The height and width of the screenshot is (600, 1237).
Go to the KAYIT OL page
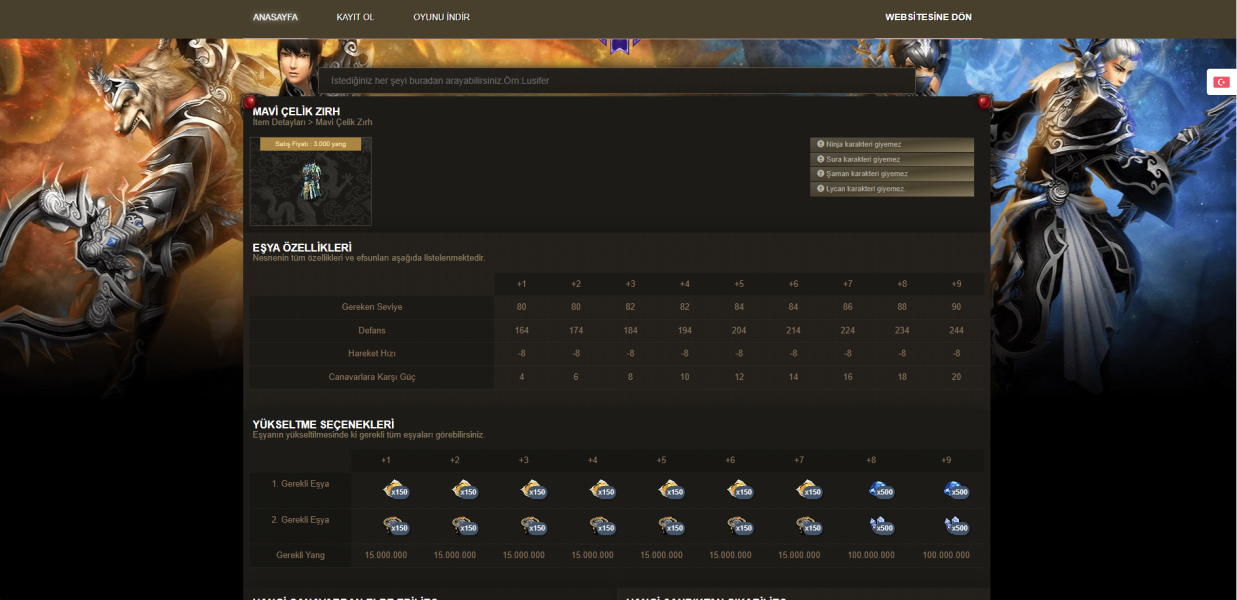pos(355,17)
